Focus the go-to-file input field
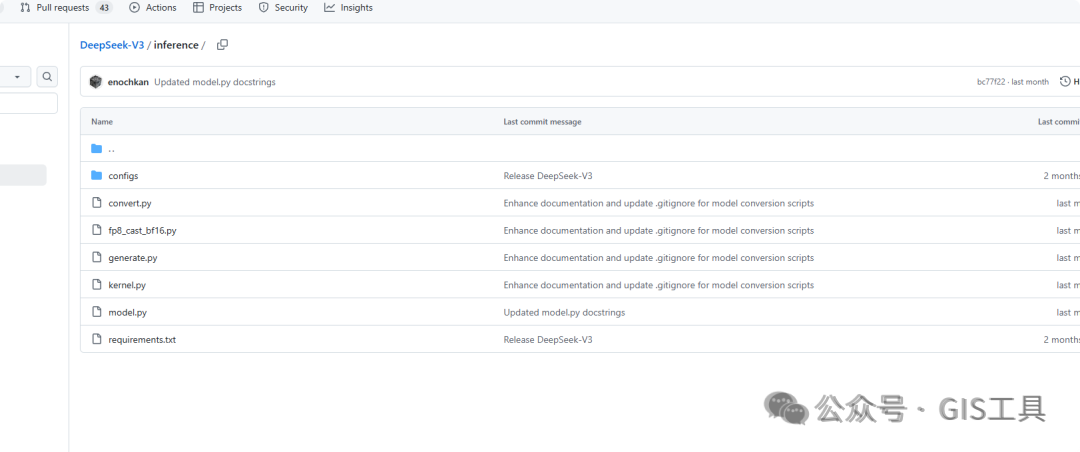This screenshot has width=1080, height=452. click(x=28, y=103)
